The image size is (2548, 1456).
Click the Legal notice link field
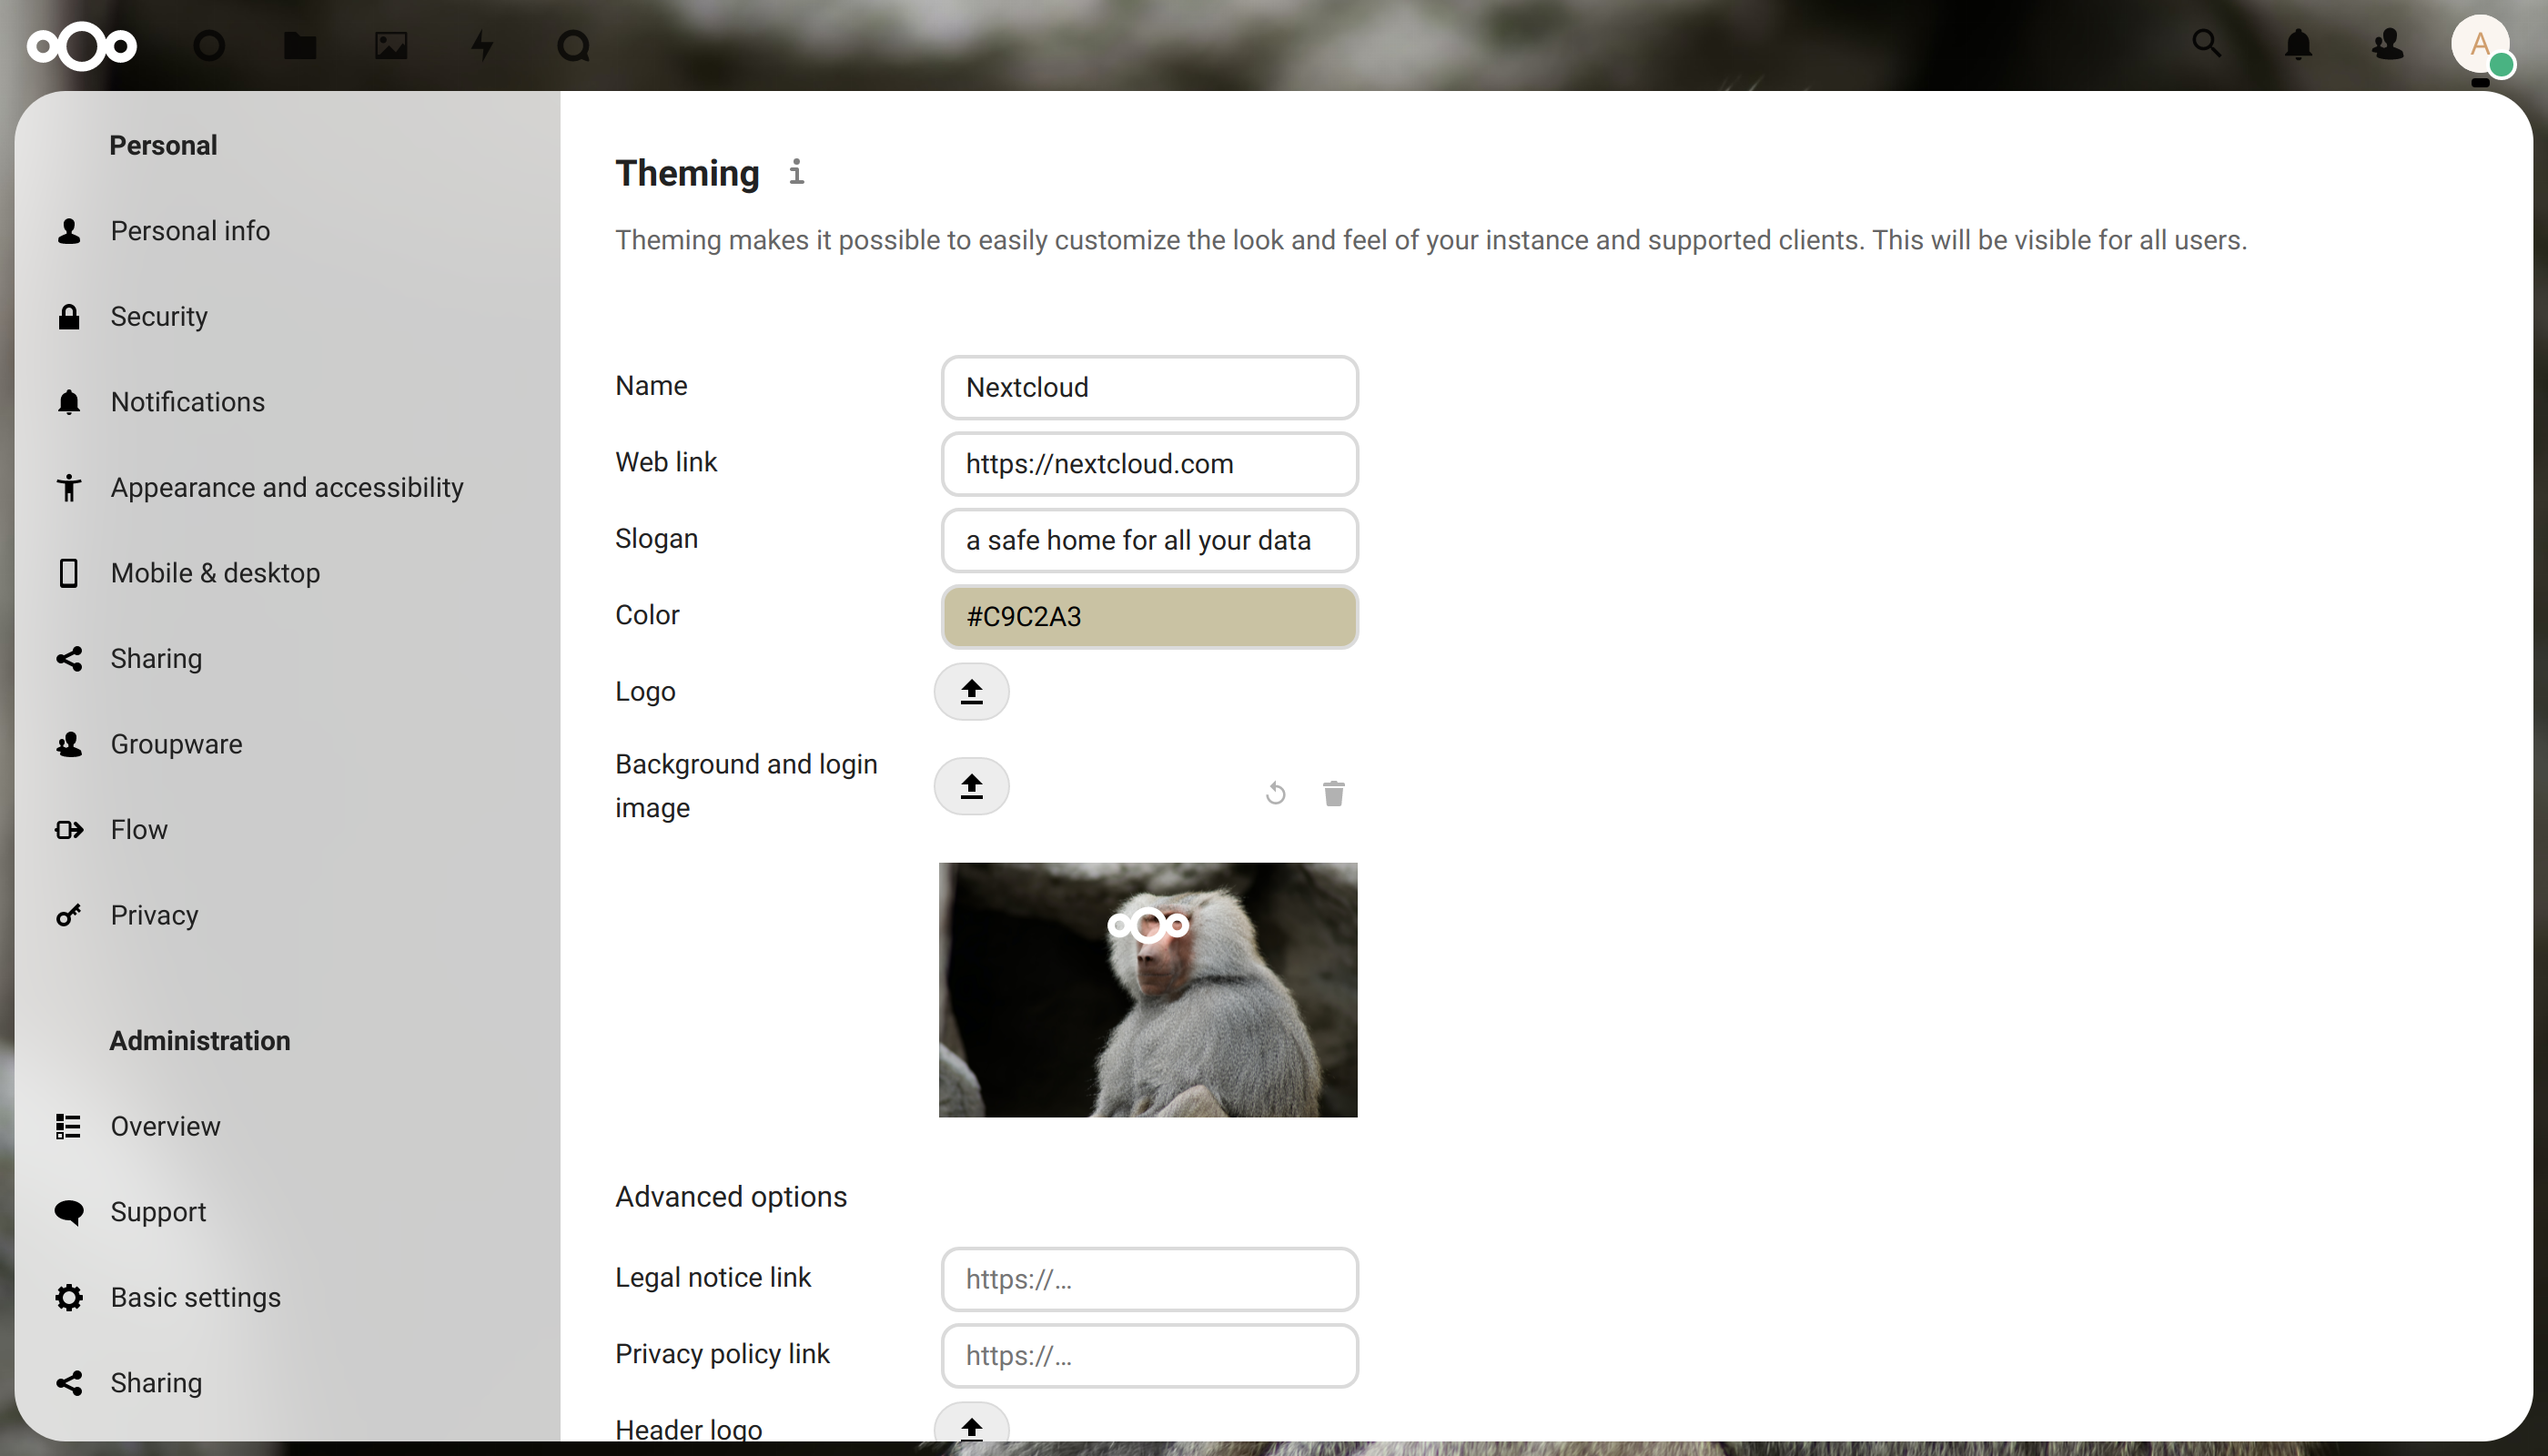(x=1149, y=1278)
